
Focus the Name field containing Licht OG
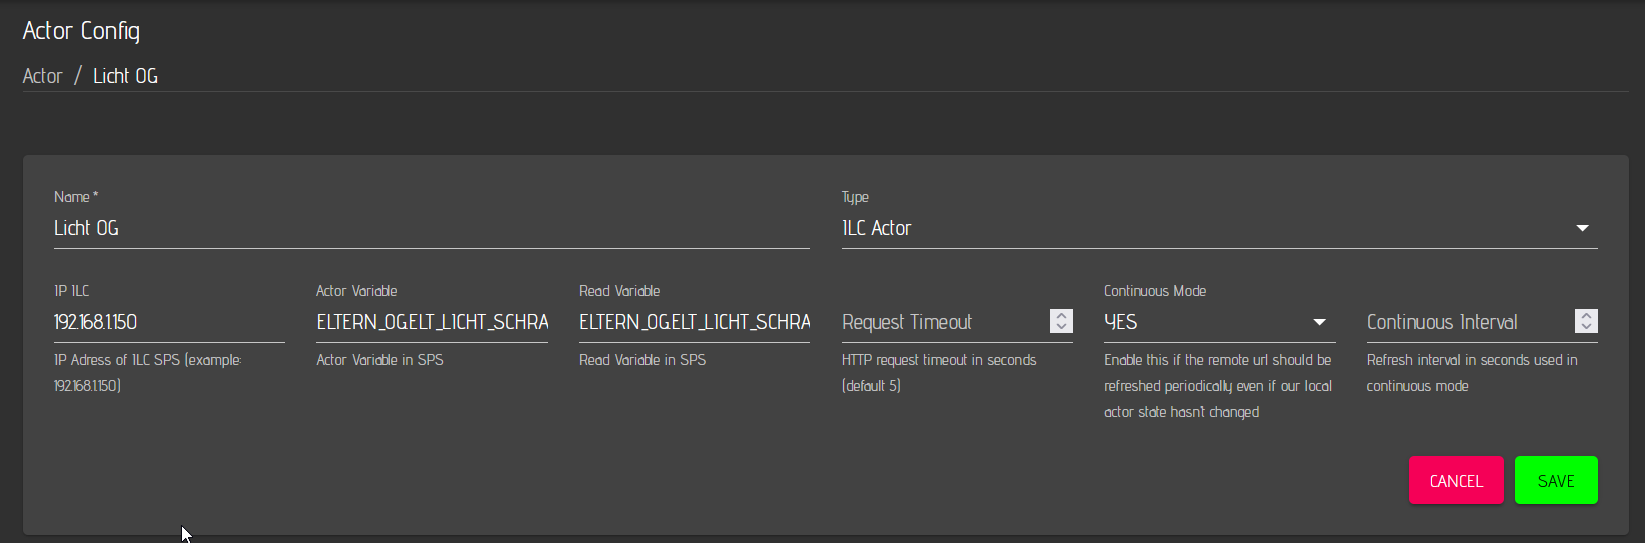tap(430, 228)
